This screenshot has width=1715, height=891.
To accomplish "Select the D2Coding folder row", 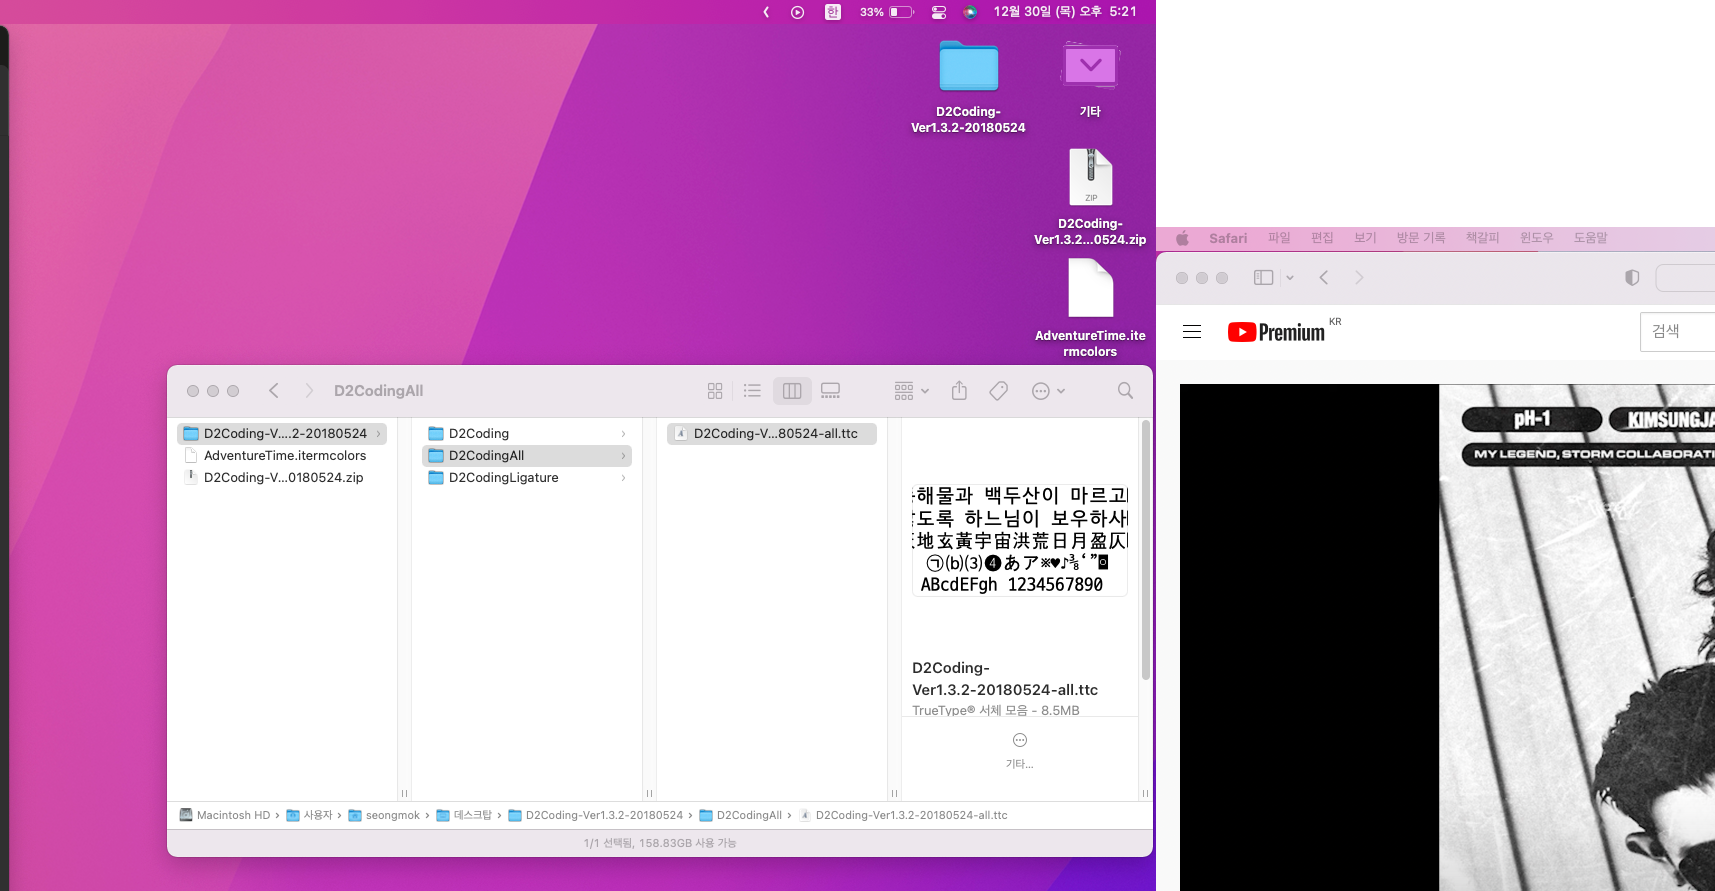I will 527,434.
